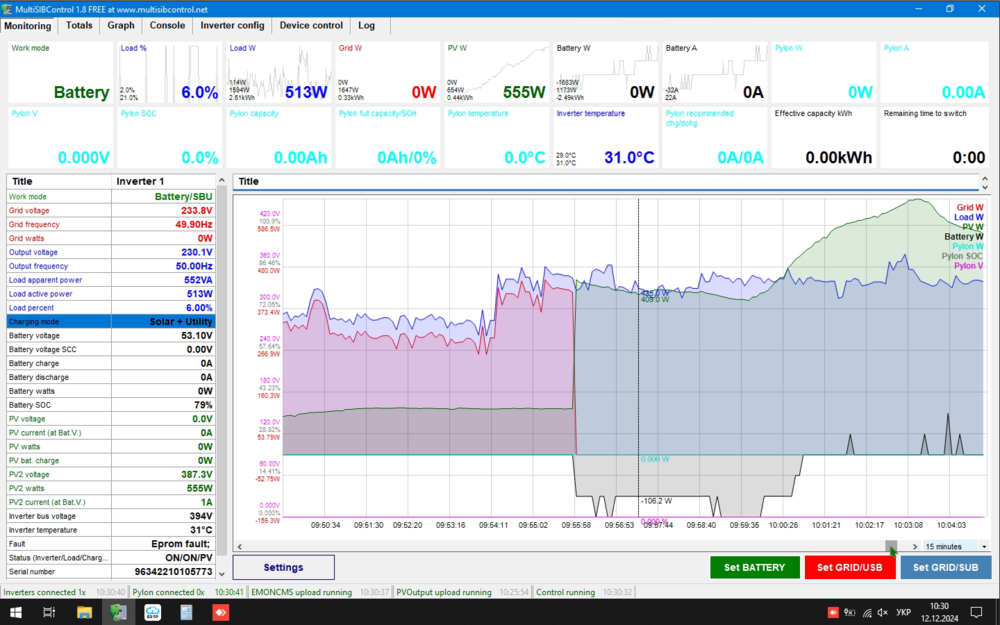The image size is (1000, 625).
Task: Open the notification center icon
Action: click(976, 611)
